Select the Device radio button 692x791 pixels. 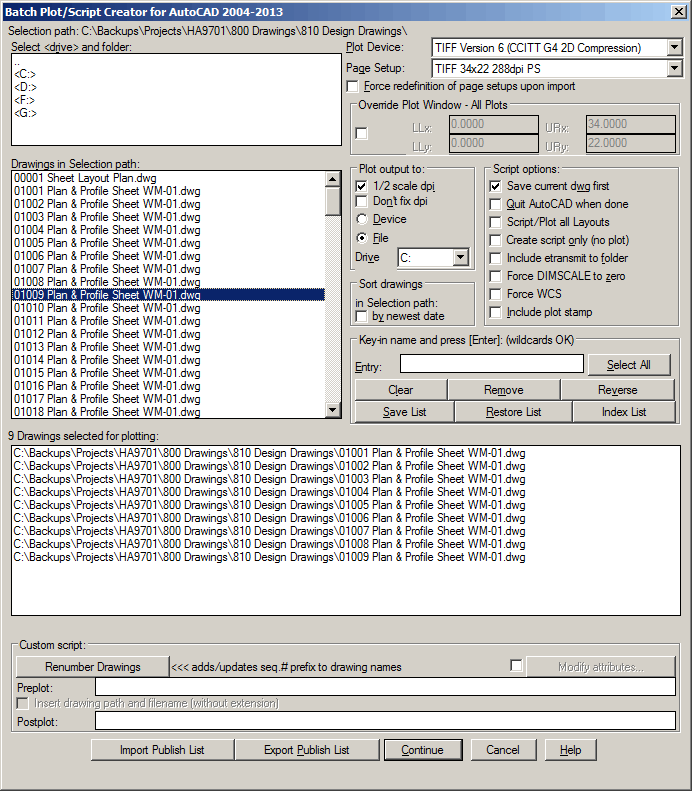[362, 219]
